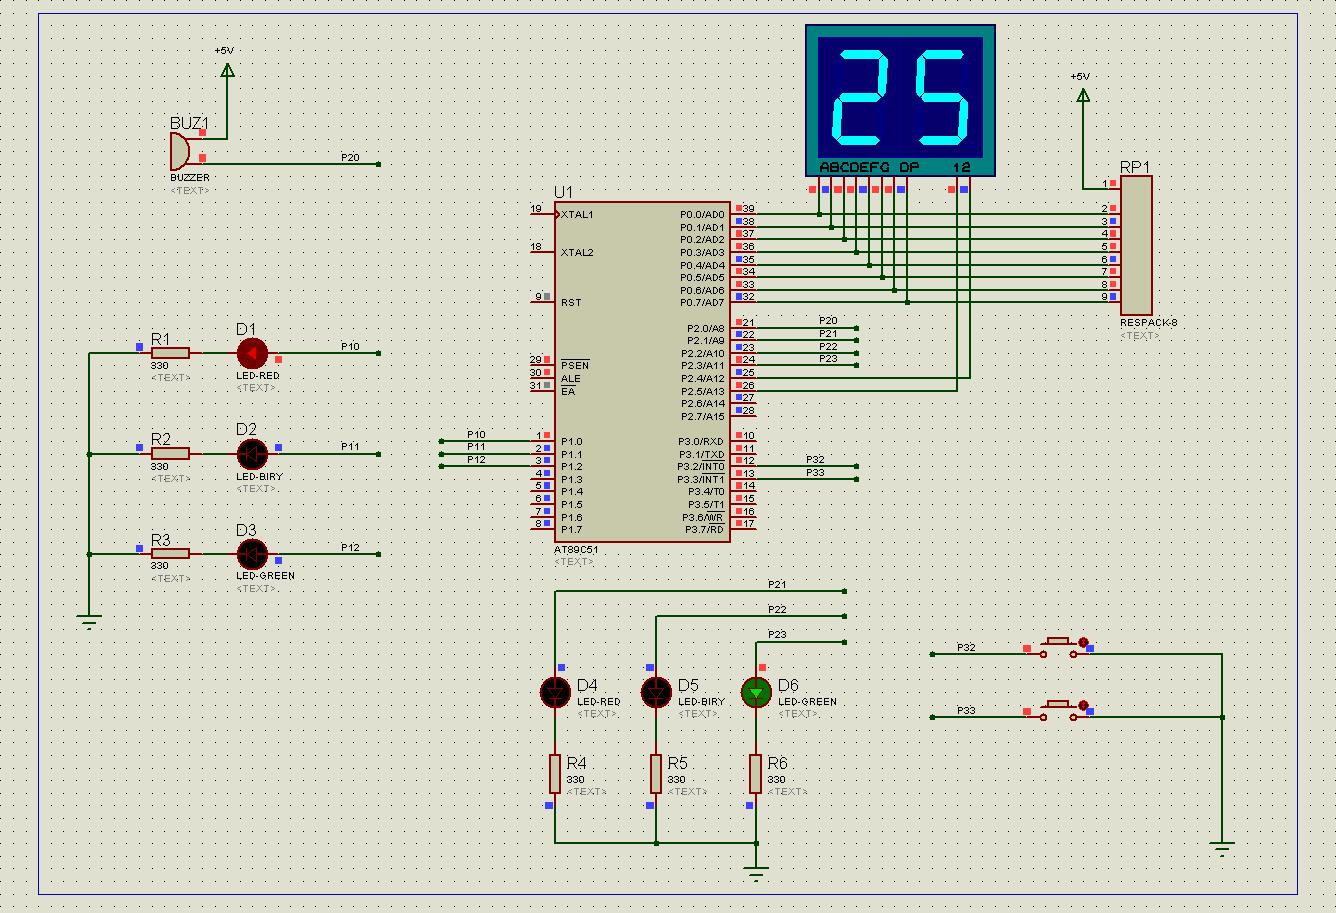The height and width of the screenshot is (913, 1336).
Task: Click XTAL1 pin label on U1
Action: (x=577, y=214)
